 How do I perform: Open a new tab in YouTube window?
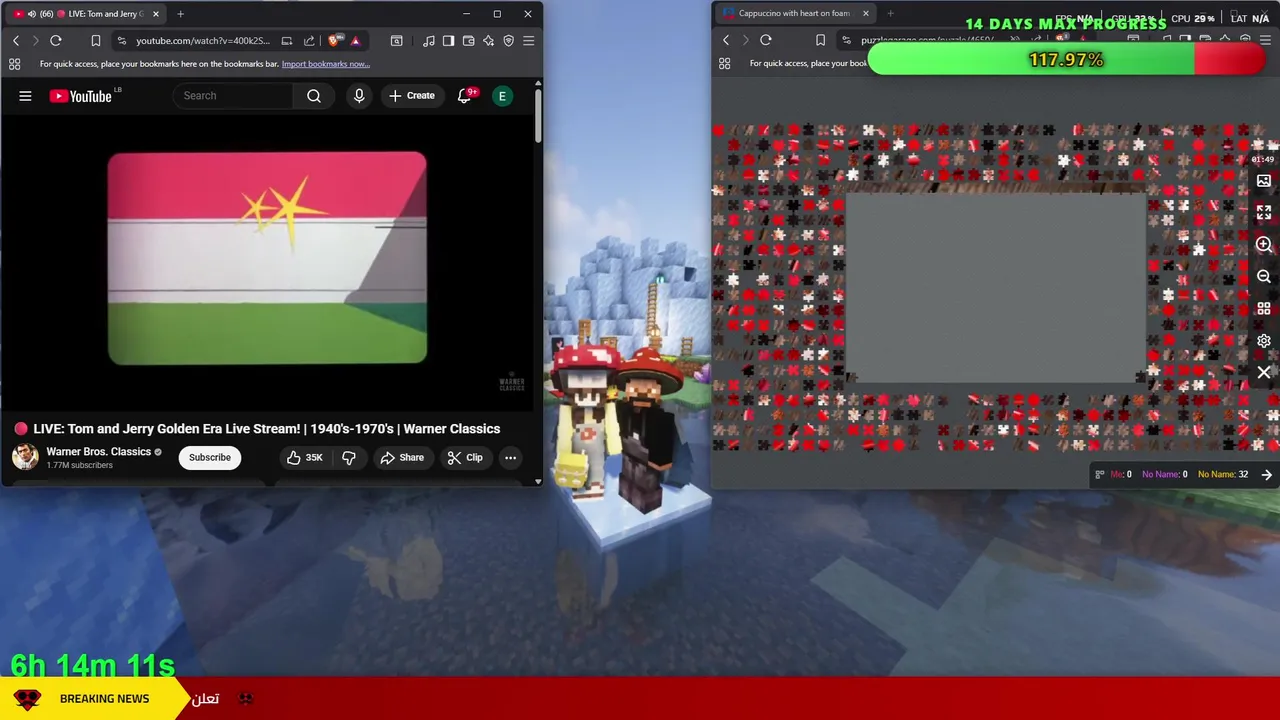pyautogui.click(x=180, y=14)
